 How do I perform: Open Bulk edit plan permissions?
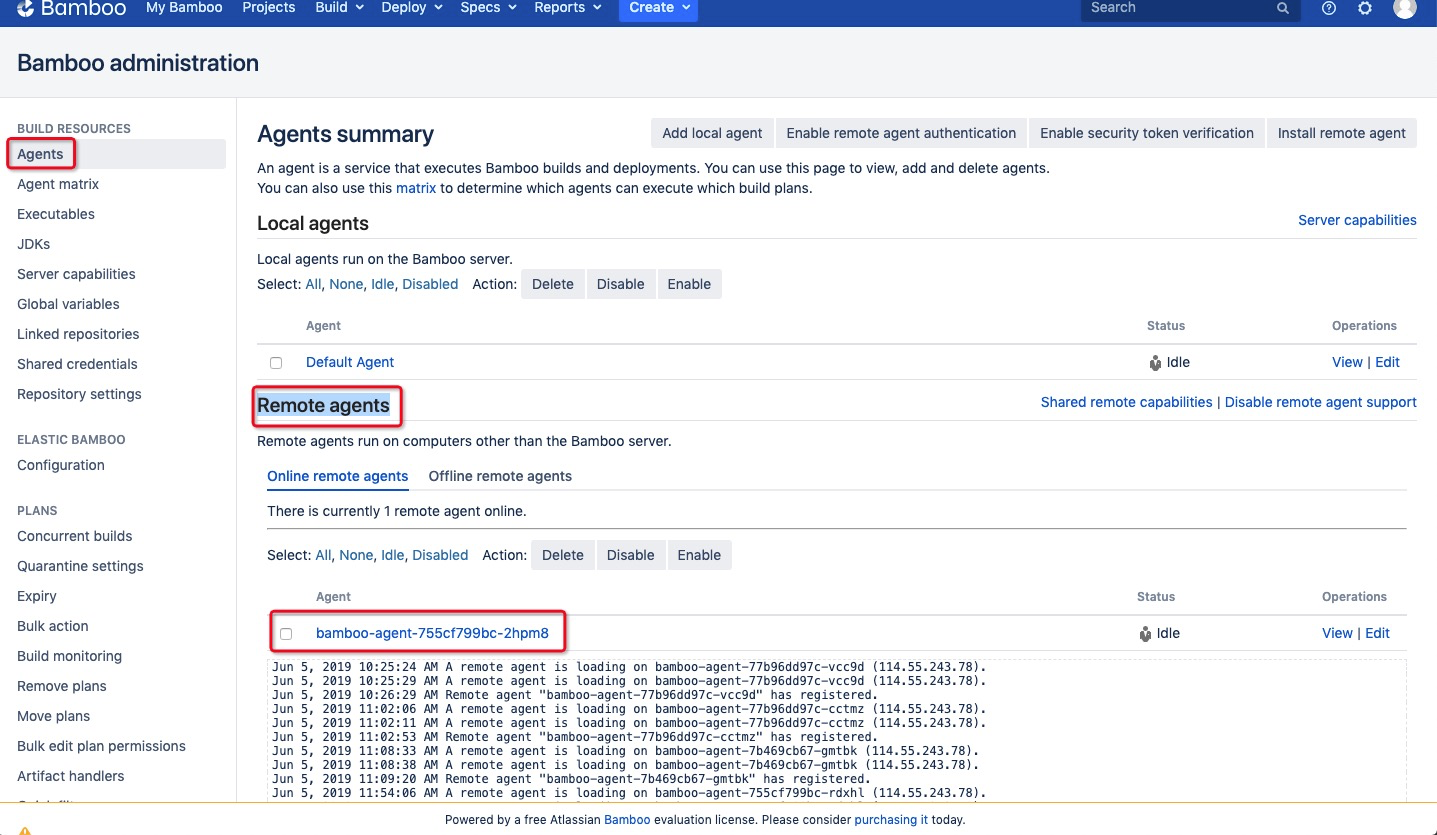tap(101, 746)
